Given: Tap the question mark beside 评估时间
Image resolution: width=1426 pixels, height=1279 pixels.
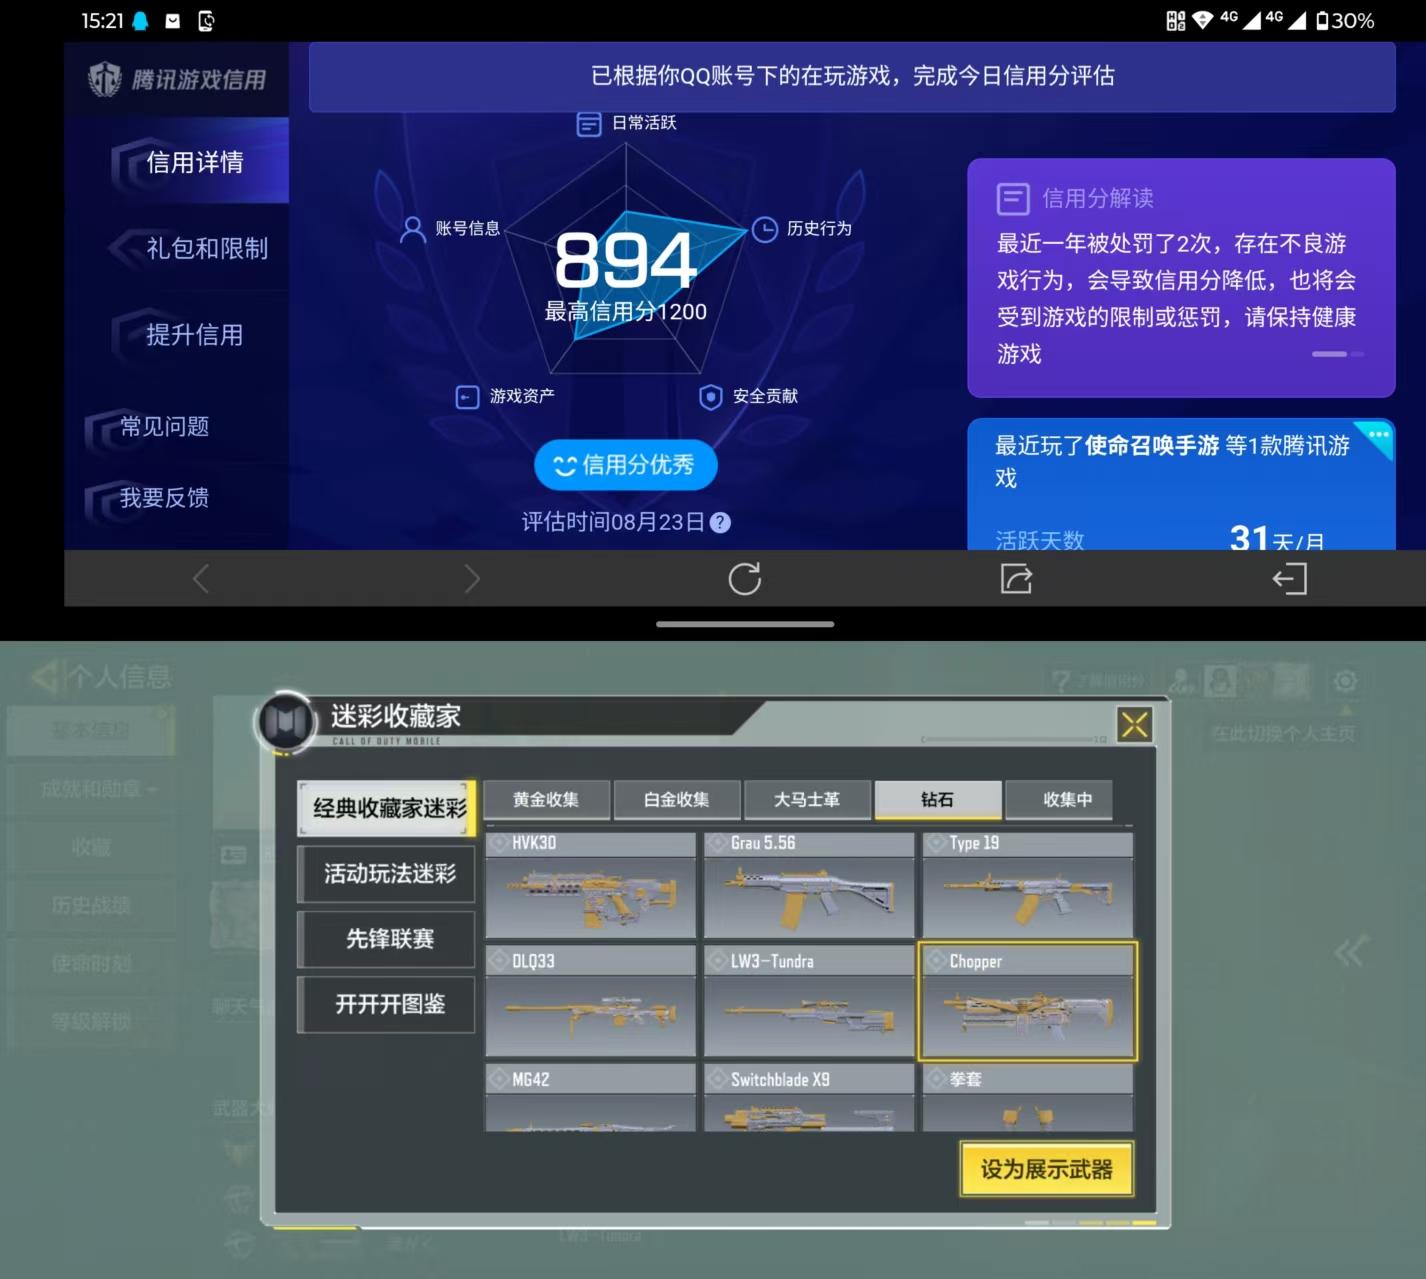Looking at the screenshot, I should coord(720,522).
